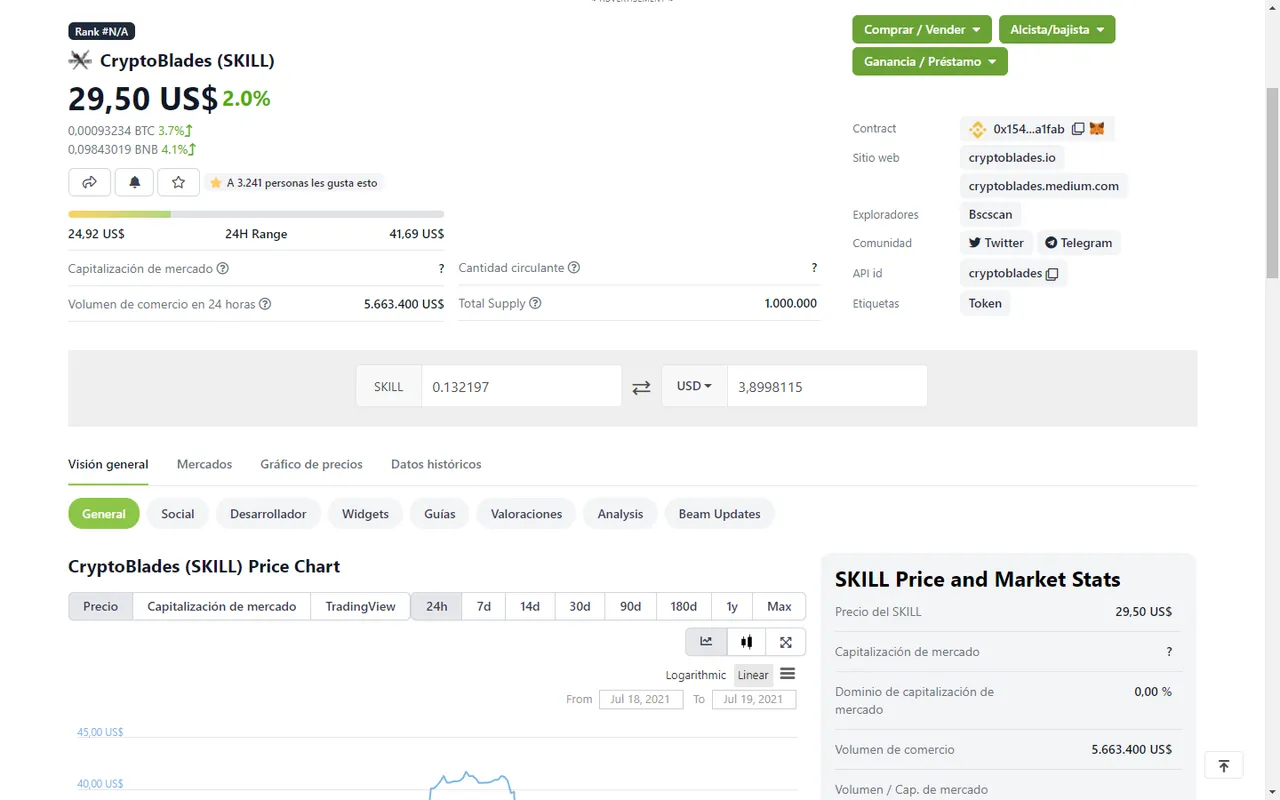Switch to line chart view icon
Image resolution: width=1280 pixels, height=800 pixels.
click(x=706, y=642)
